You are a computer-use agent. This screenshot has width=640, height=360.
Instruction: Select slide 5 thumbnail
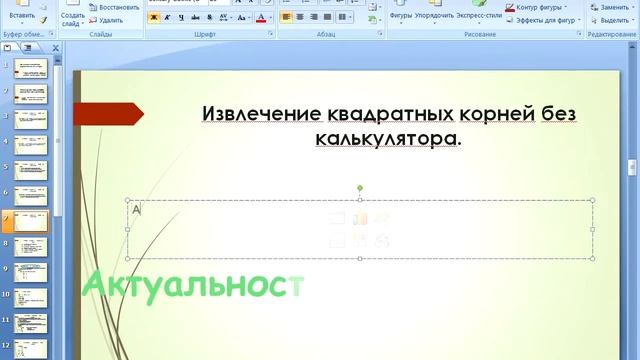click(x=31, y=170)
